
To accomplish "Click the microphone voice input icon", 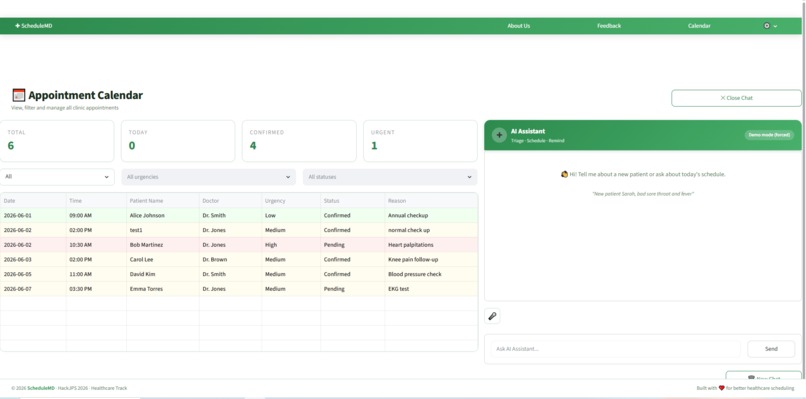I will 492,316.
